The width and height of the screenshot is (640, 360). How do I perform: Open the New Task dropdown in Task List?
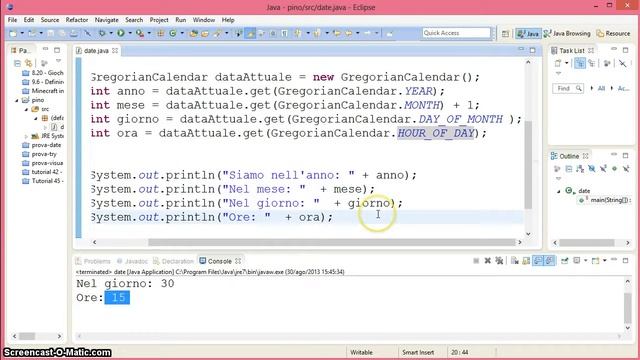tap(567, 63)
